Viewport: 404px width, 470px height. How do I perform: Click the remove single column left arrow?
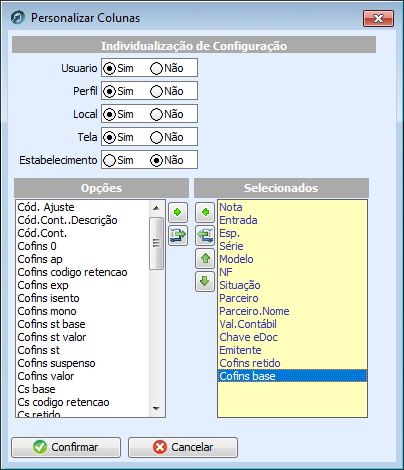205,212
